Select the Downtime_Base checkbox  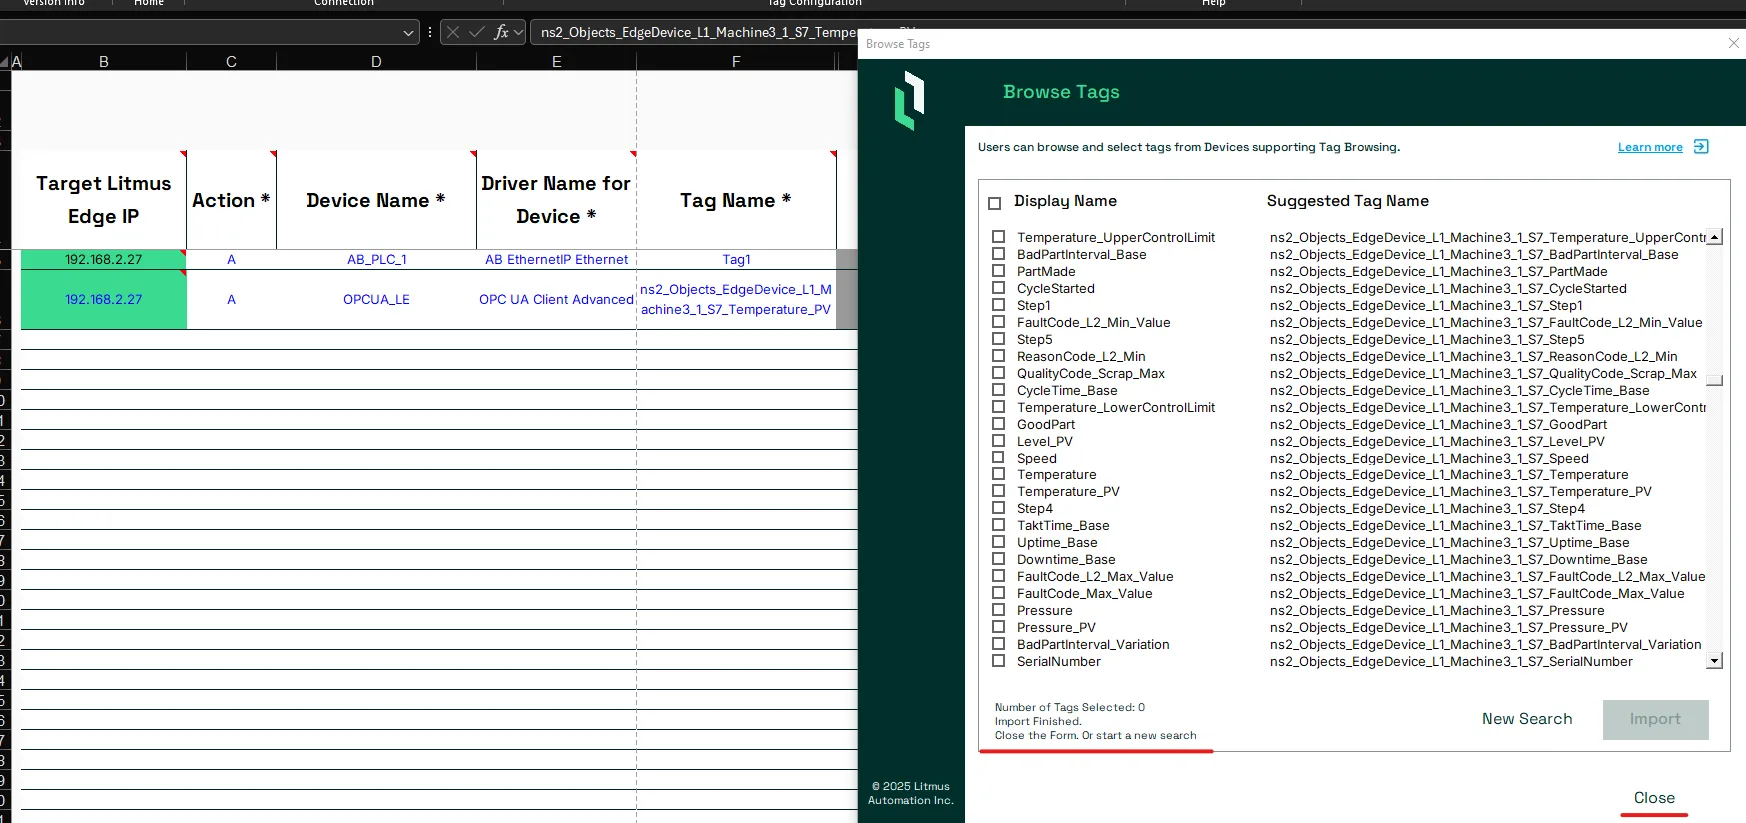pos(998,559)
